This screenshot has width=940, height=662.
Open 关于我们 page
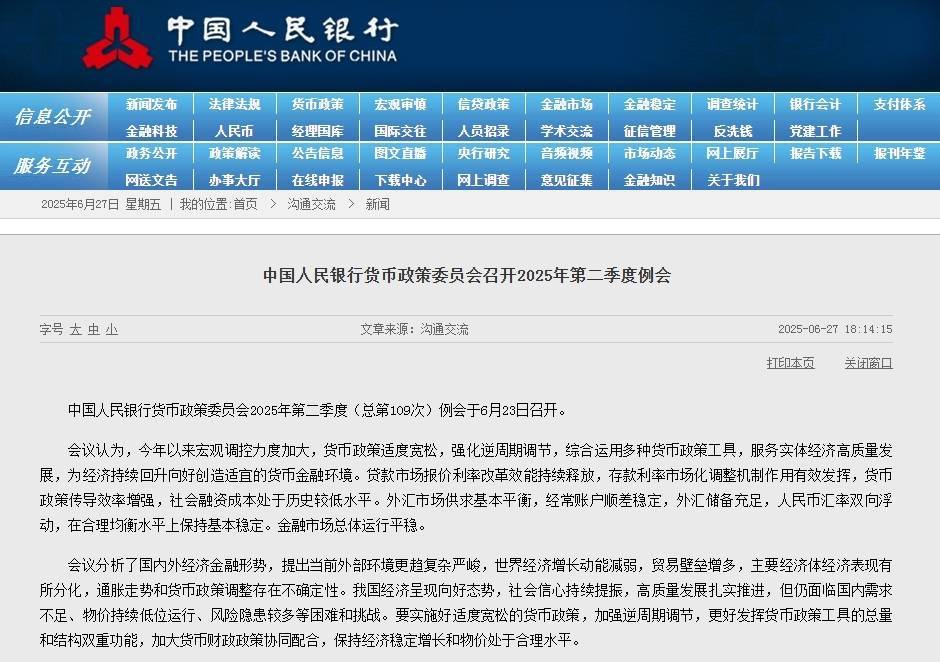(732, 181)
